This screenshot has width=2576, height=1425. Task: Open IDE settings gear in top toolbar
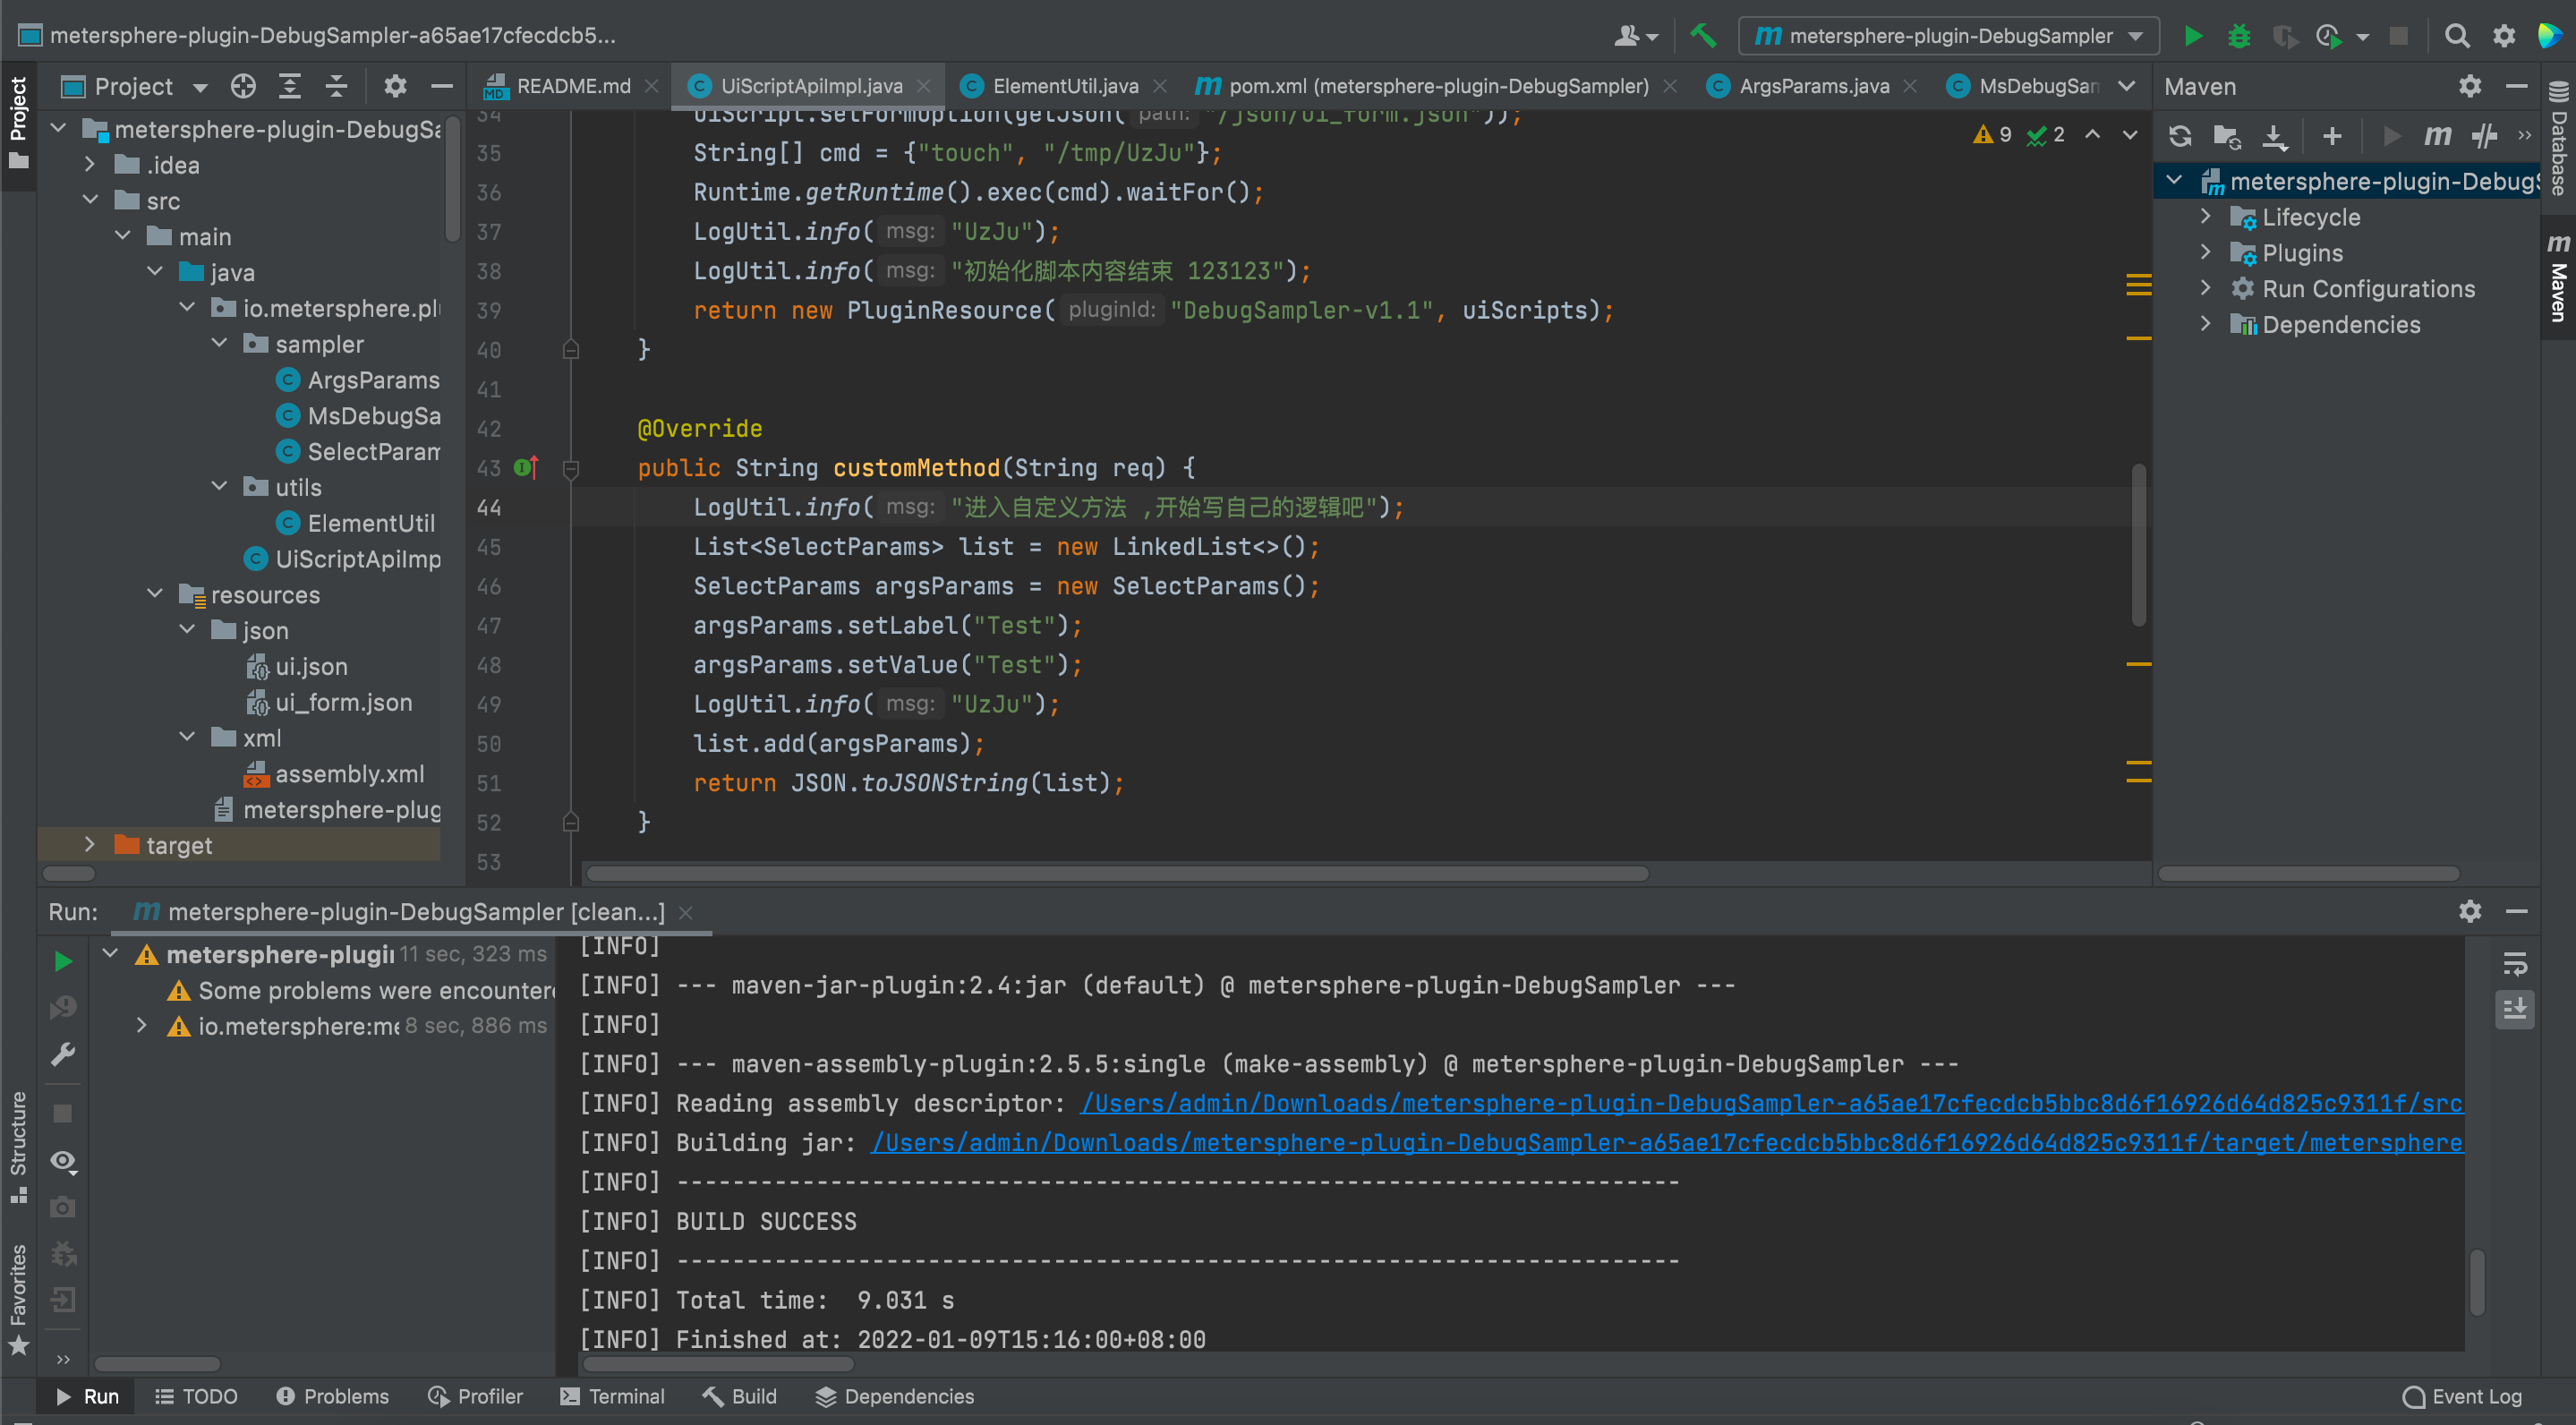coord(2504,36)
